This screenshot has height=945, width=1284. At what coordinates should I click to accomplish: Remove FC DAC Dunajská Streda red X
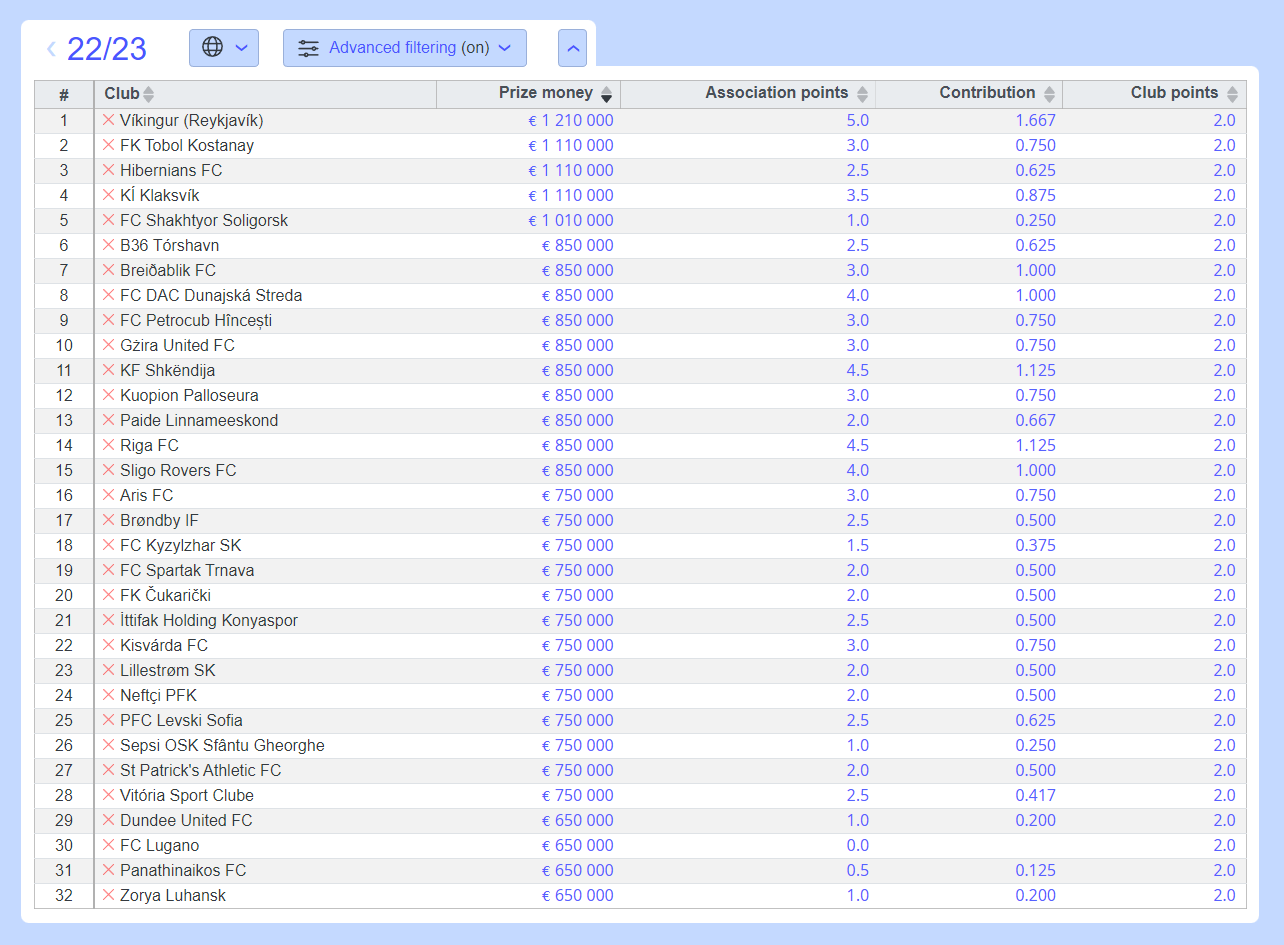pyautogui.click(x=109, y=295)
